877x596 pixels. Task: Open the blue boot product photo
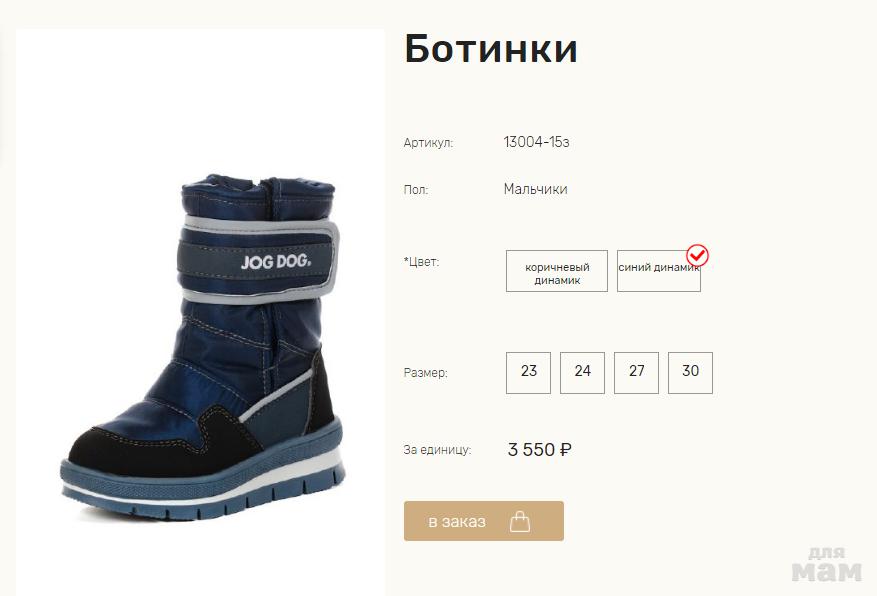pyautogui.click(x=201, y=347)
